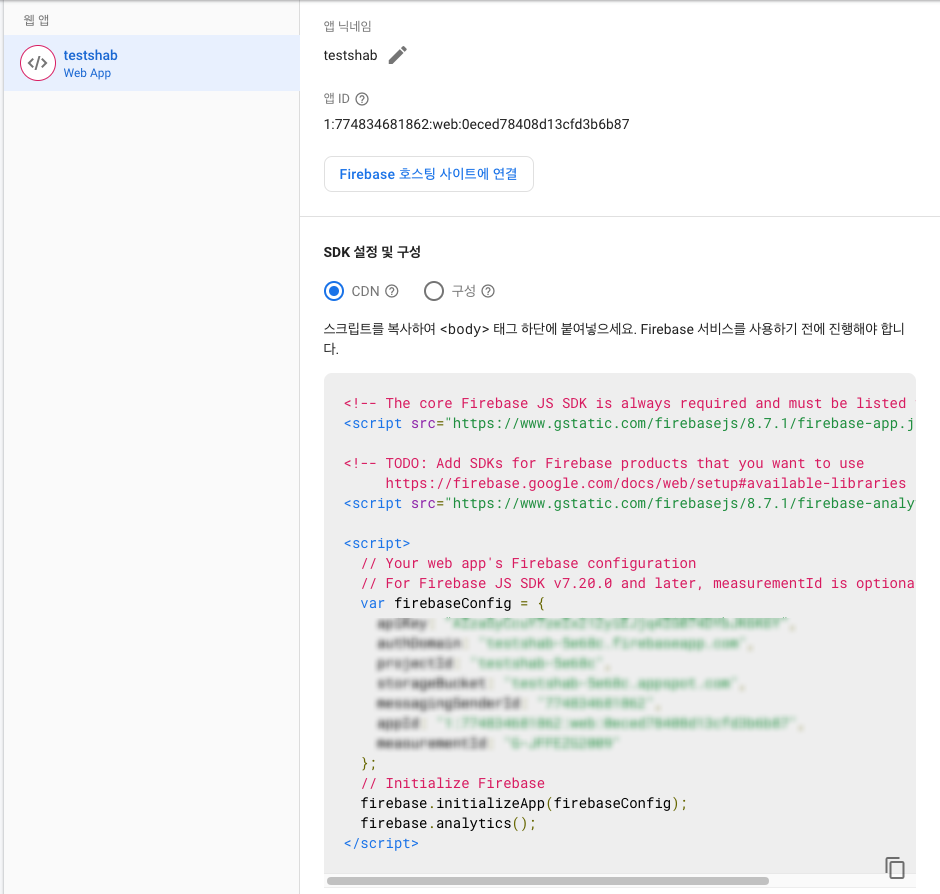Open the help icon next to 앱 ID
This screenshot has width=940, height=894.
click(362, 99)
